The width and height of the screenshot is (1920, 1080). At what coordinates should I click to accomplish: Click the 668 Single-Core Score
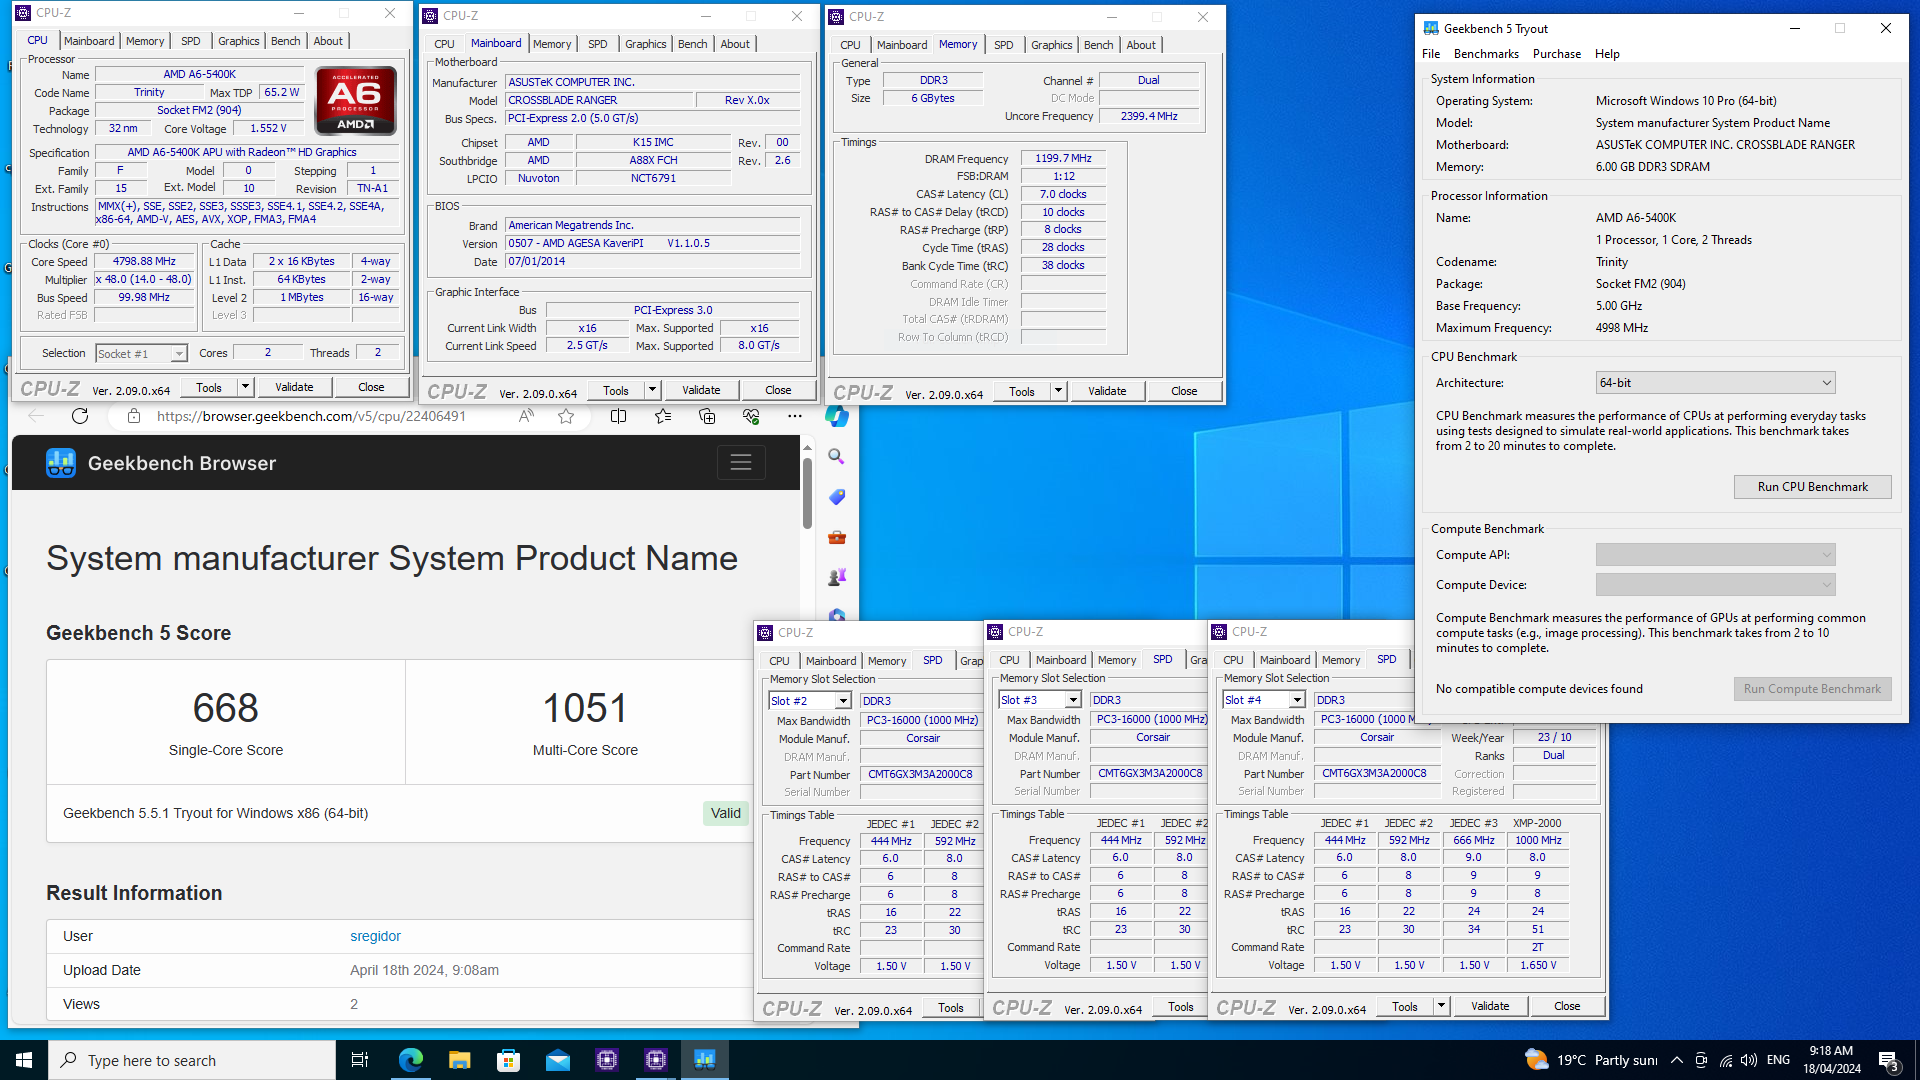(225, 708)
